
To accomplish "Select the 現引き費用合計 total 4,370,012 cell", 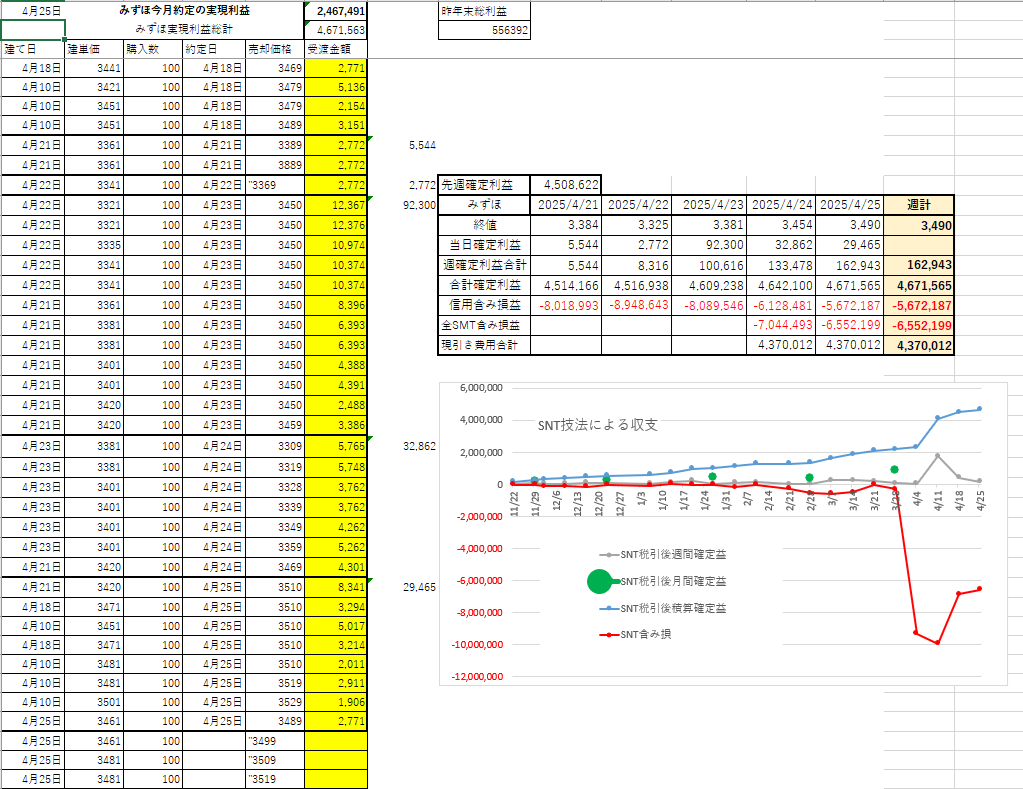I will coord(919,346).
